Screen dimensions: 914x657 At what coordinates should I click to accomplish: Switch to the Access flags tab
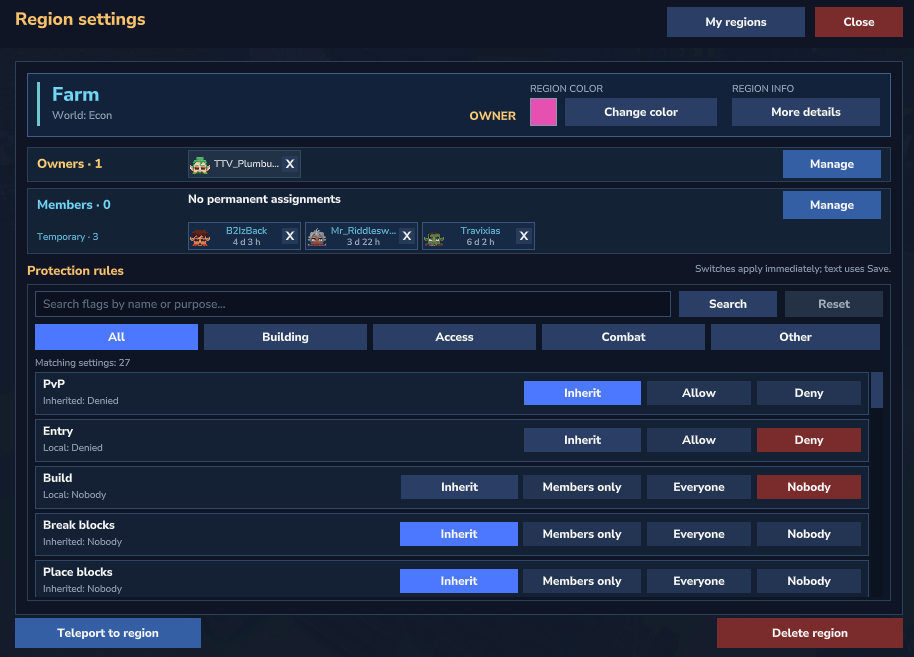click(x=455, y=337)
